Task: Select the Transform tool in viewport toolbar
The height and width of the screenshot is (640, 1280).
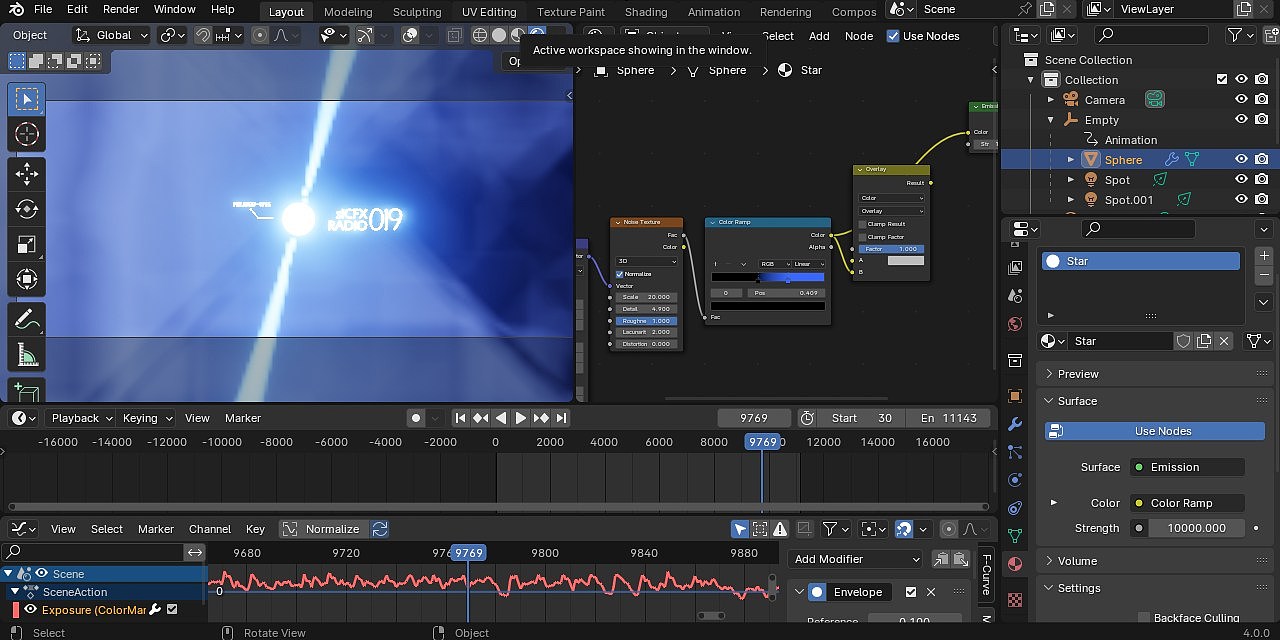Action: click(27, 279)
